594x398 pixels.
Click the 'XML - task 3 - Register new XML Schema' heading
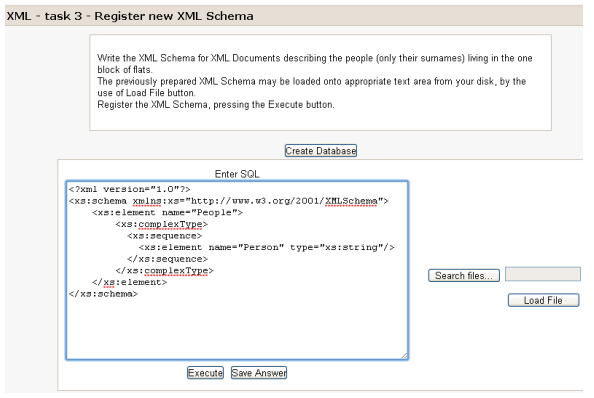[130, 16]
